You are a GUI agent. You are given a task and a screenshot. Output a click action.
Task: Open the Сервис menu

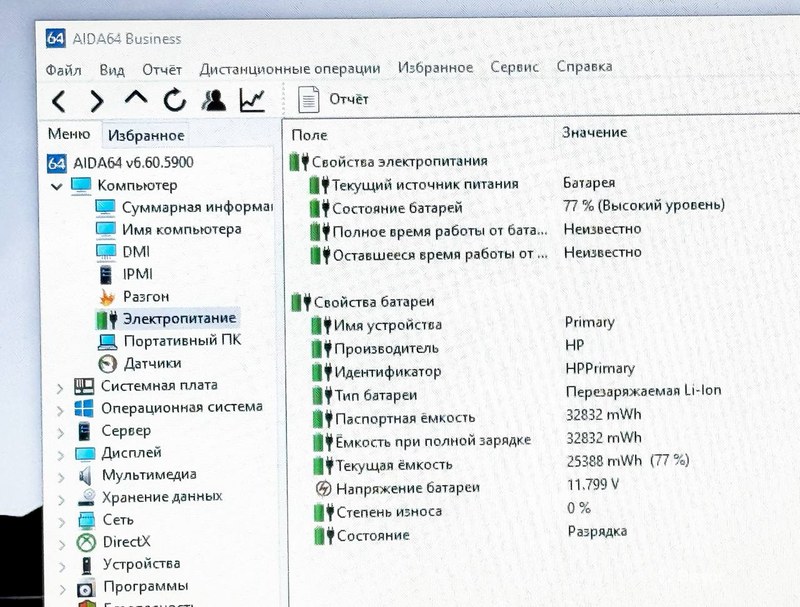[x=514, y=67]
